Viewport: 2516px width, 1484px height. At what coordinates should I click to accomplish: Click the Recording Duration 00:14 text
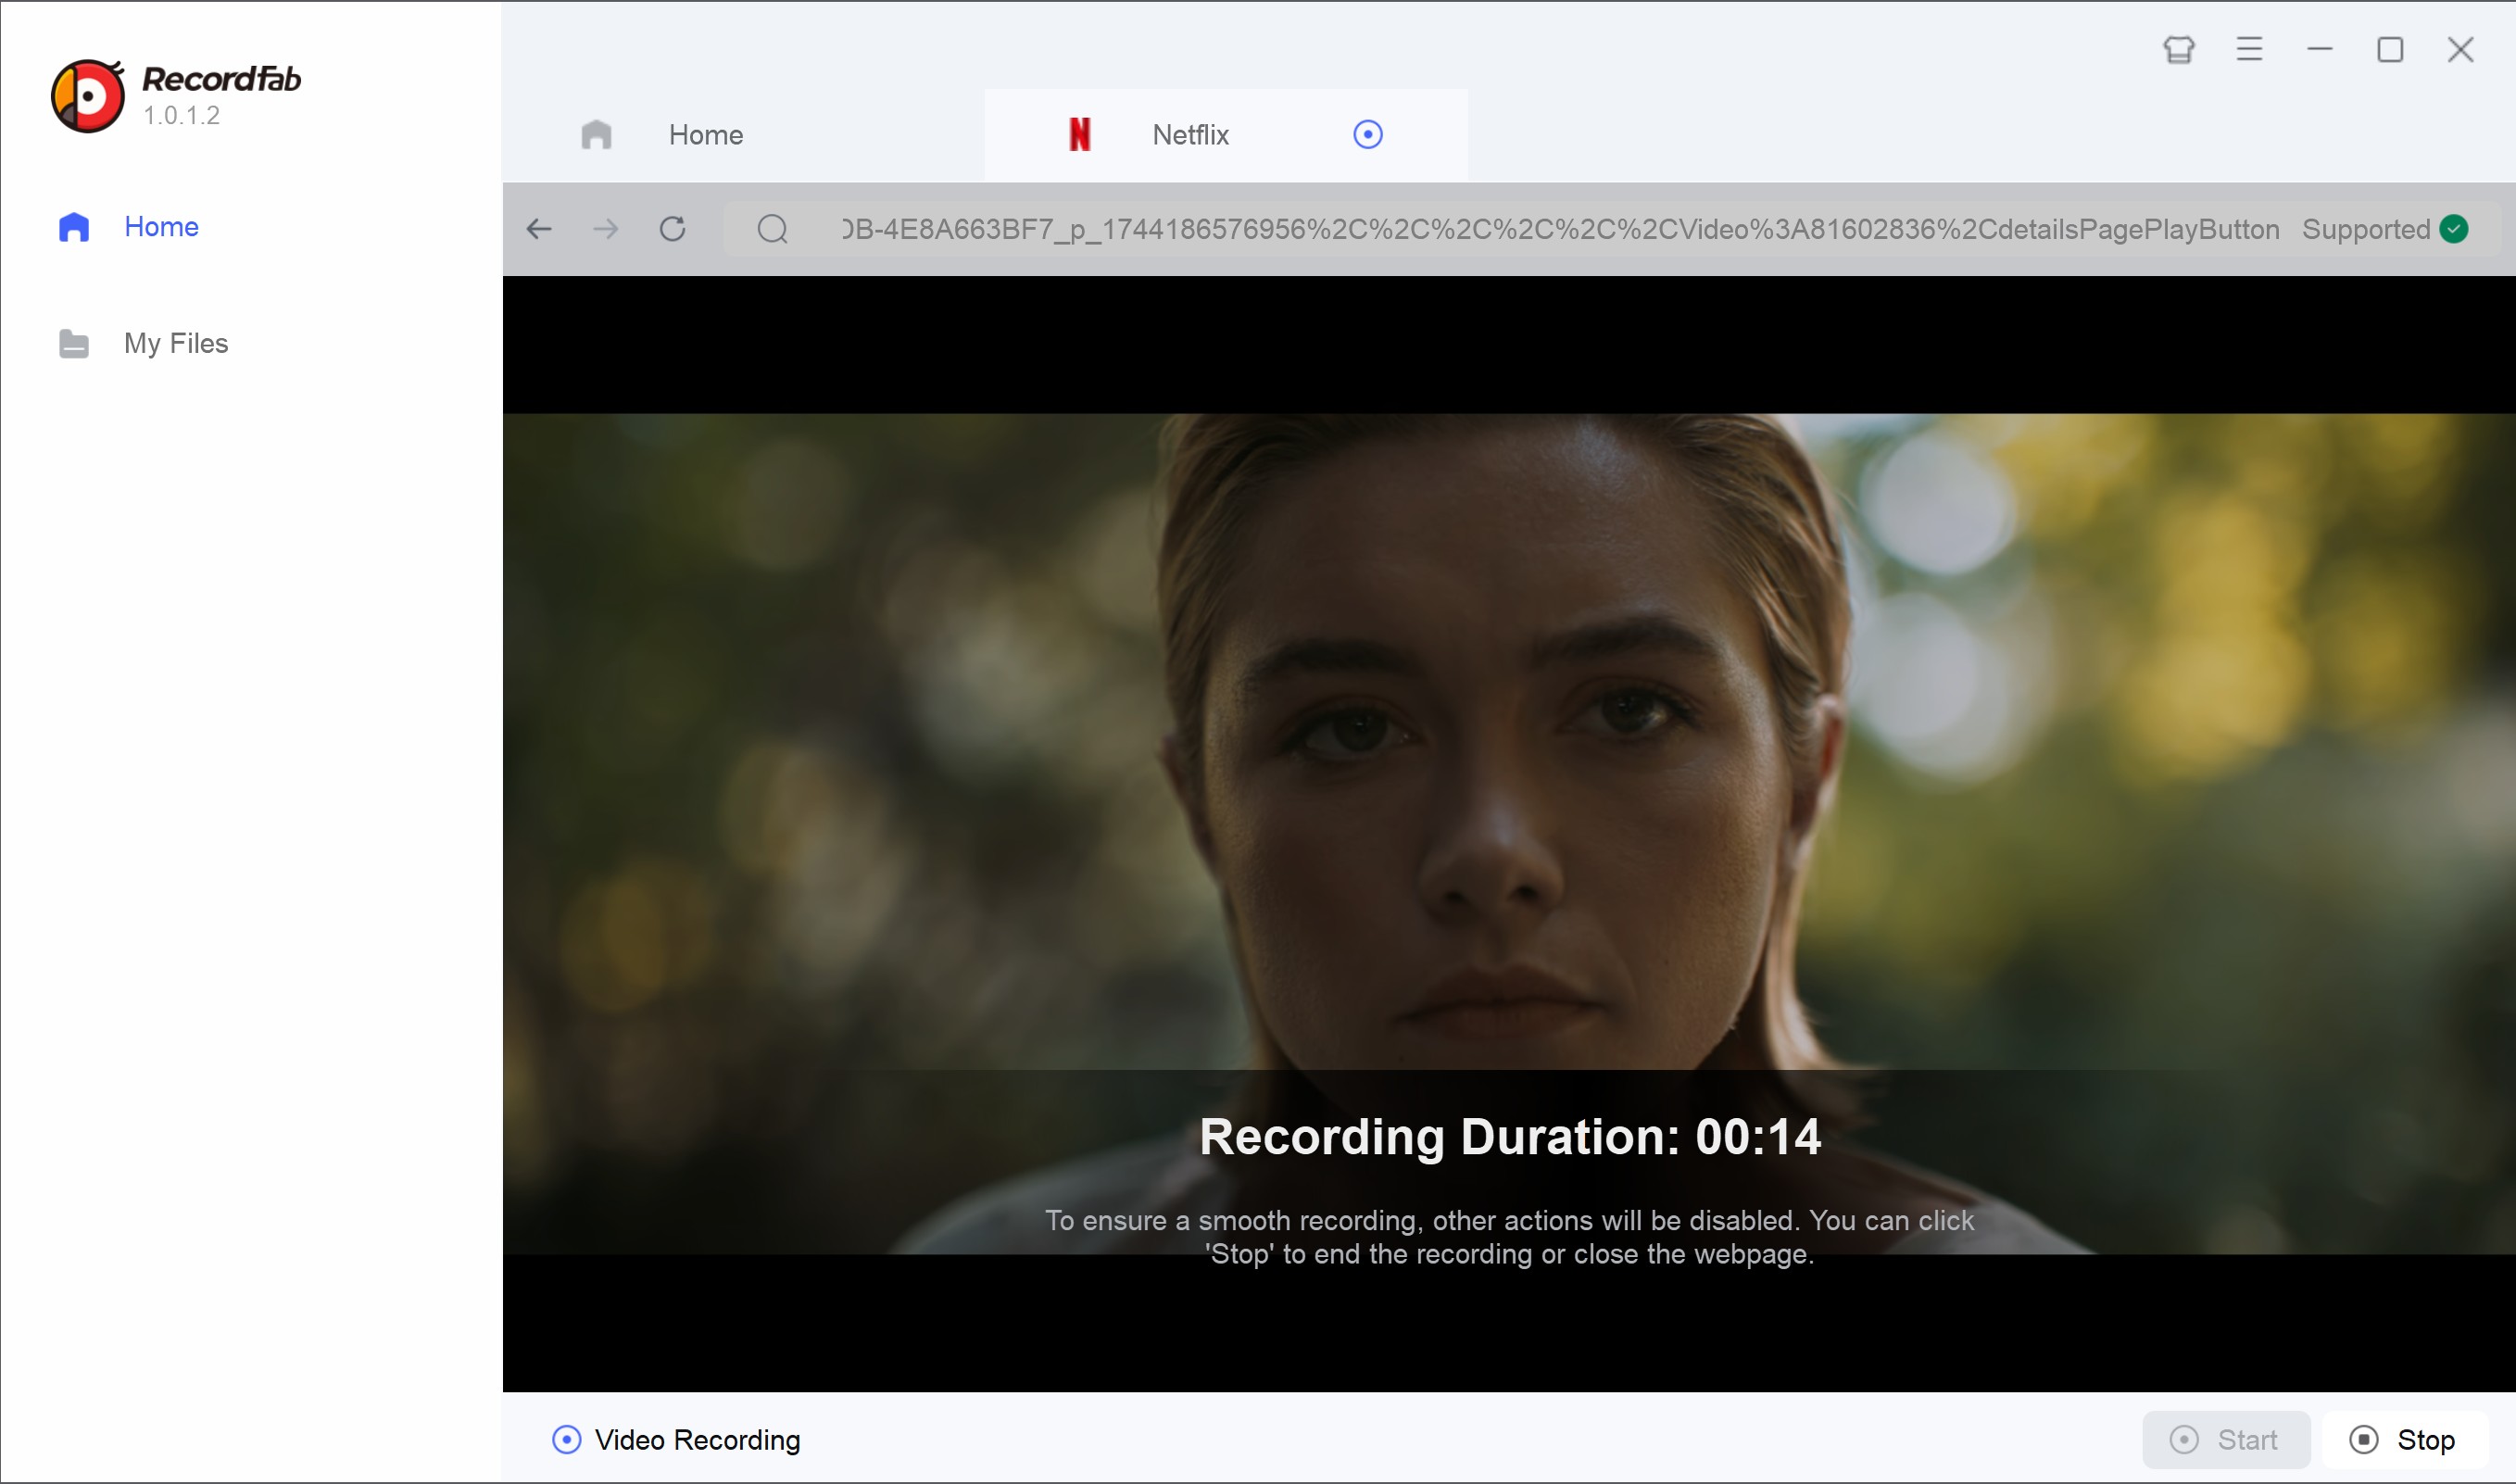tap(1510, 1137)
